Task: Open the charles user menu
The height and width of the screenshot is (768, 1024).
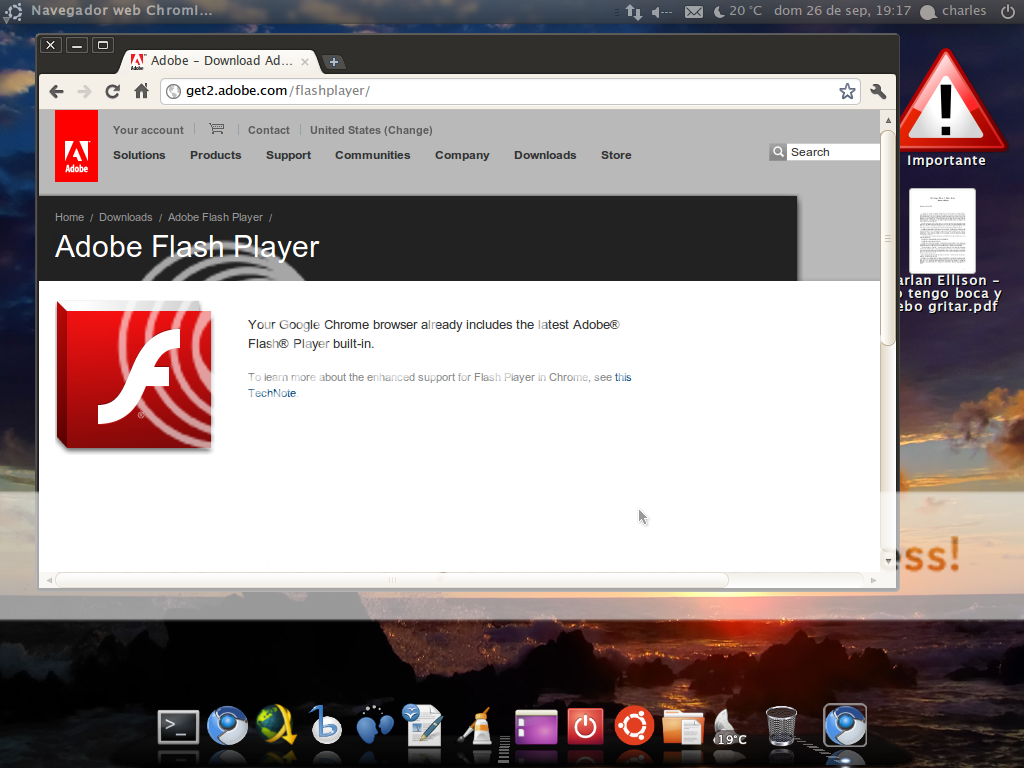Action: (953, 11)
